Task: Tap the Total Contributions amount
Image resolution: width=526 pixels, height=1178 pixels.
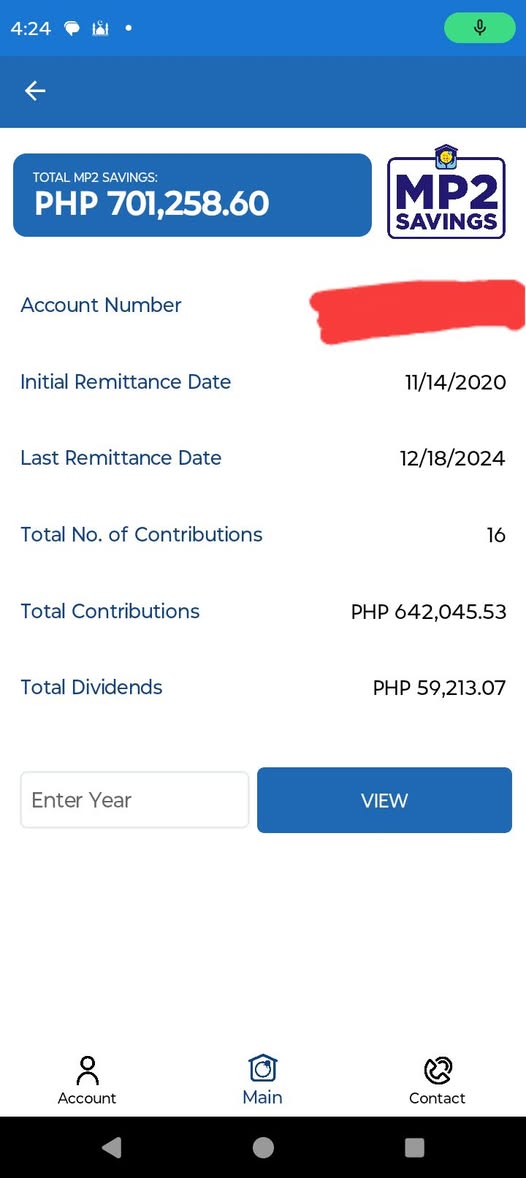Action: point(429,612)
